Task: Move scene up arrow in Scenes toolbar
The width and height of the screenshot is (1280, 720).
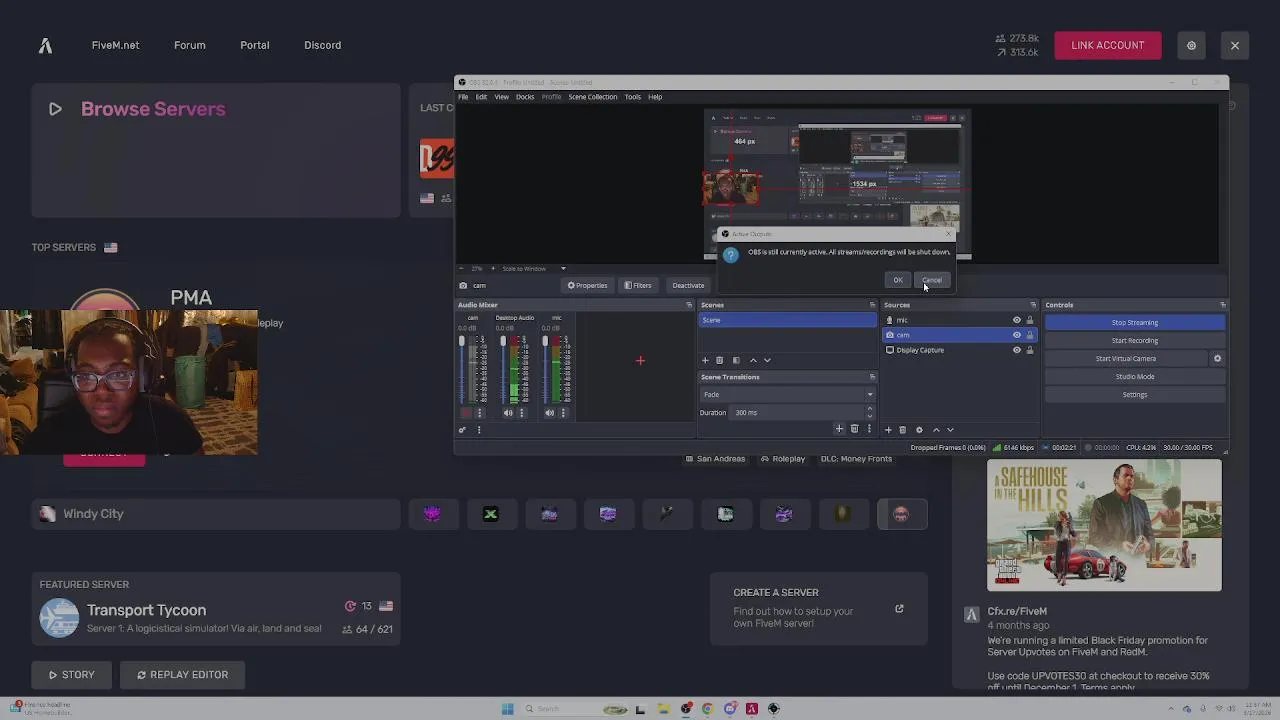Action: click(x=753, y=360)
